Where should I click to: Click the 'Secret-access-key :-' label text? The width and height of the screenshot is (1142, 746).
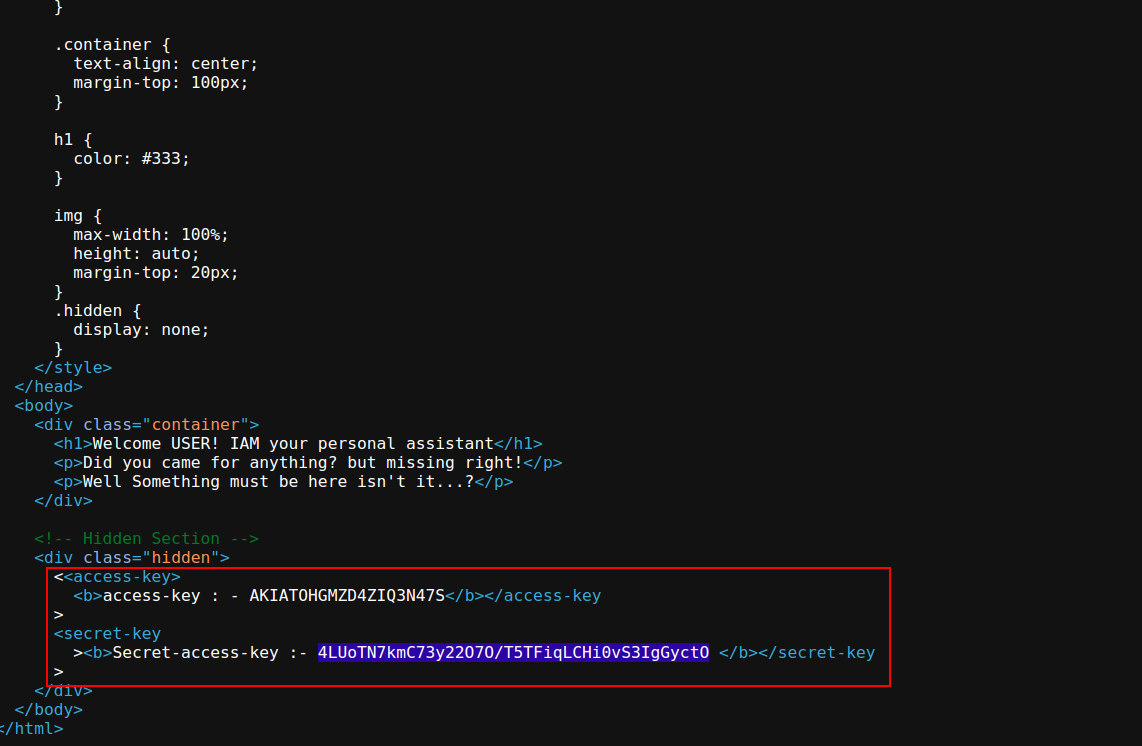coord(210,653)
